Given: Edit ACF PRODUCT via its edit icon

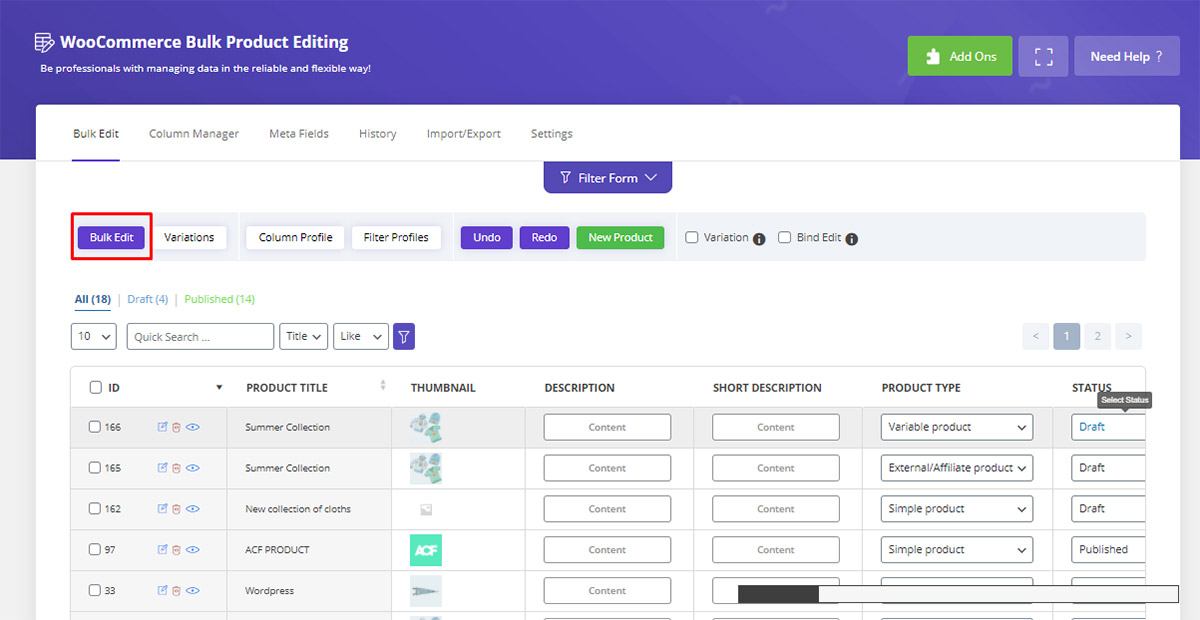Looking at the screenshot, I should click(x=163, y=550).
